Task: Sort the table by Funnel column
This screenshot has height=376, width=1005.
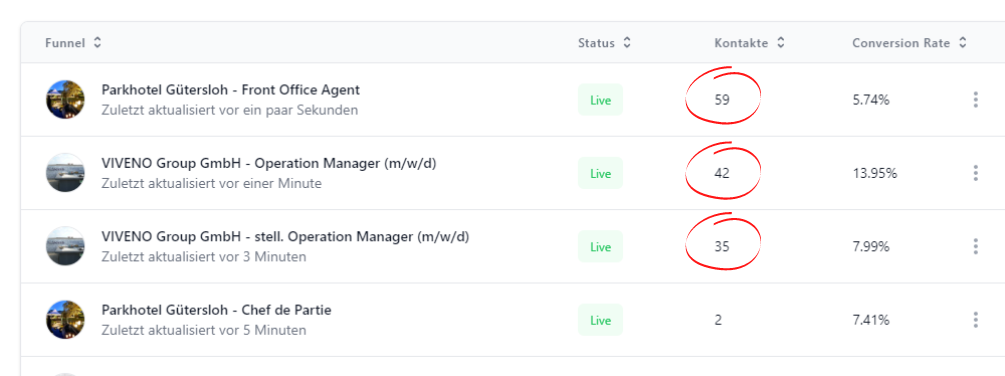Action: click(x=73, y=43)
